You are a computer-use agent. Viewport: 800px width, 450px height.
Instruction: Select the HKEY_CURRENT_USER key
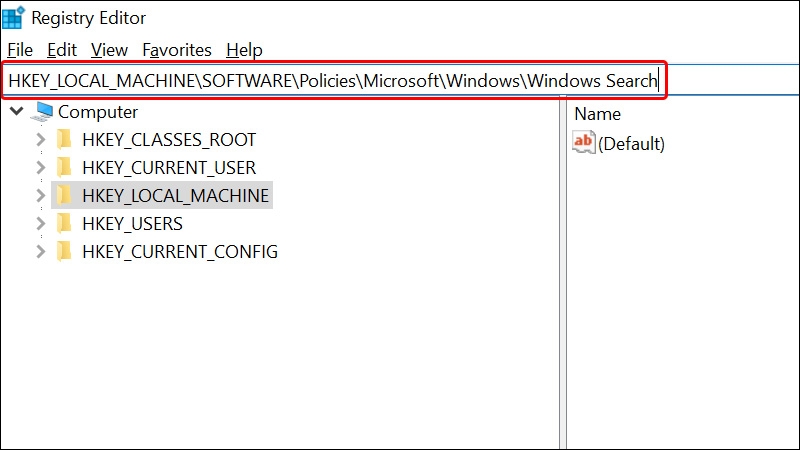coord(169,167)
